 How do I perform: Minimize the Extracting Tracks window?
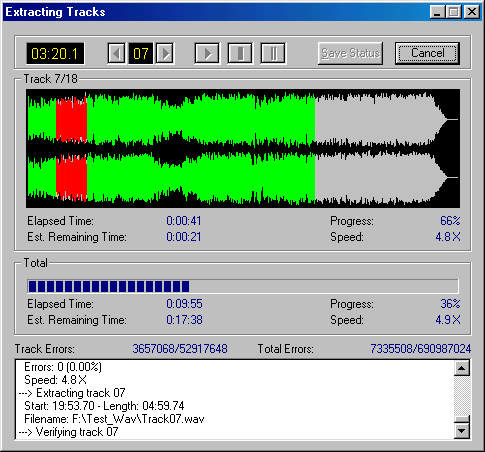437,12
